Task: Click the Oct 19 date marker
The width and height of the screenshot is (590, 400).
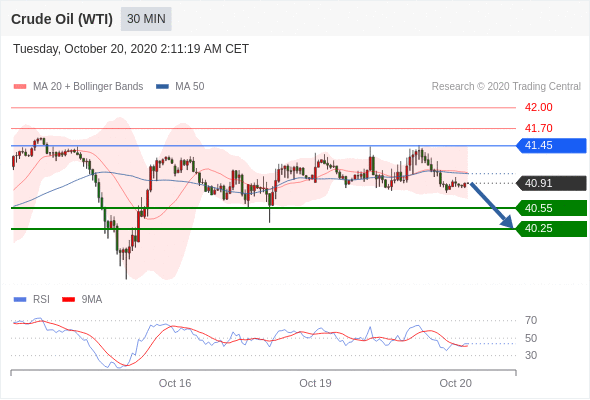Action: pos(315,383)
